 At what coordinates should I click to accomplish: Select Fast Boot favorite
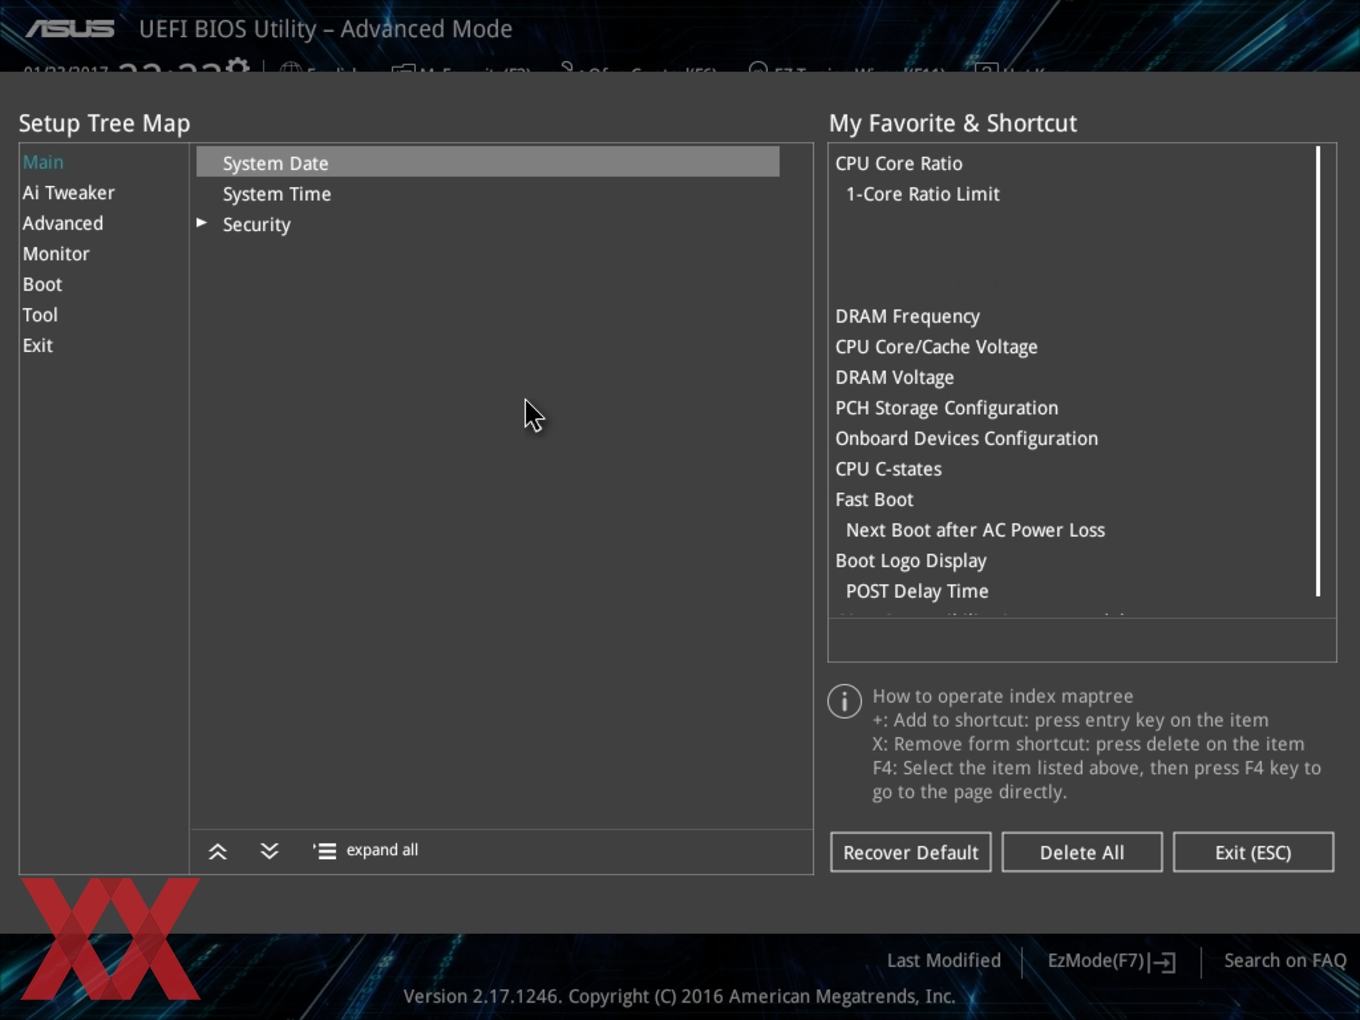tap(874, 499)
